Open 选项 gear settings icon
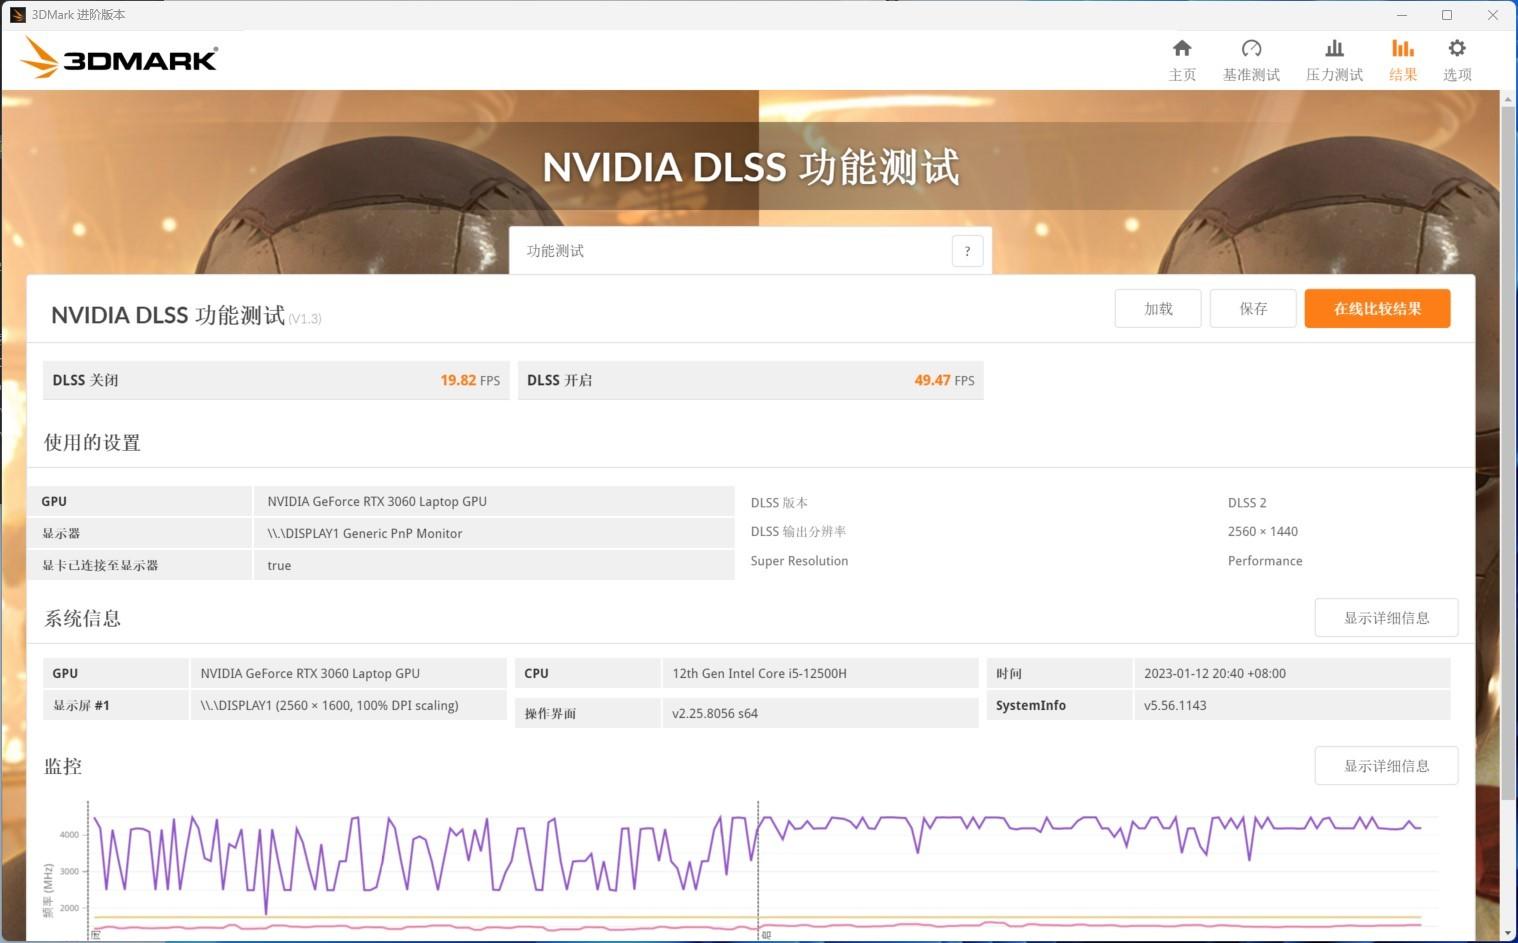The image size is (1518, 943). [x=1457, y=49]
